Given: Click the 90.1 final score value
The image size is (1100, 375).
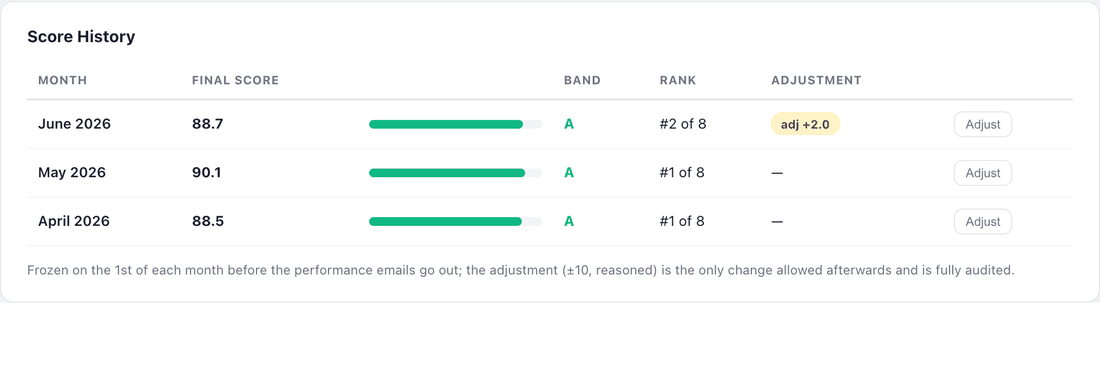Looking at the screenshot, I should 206,172.
